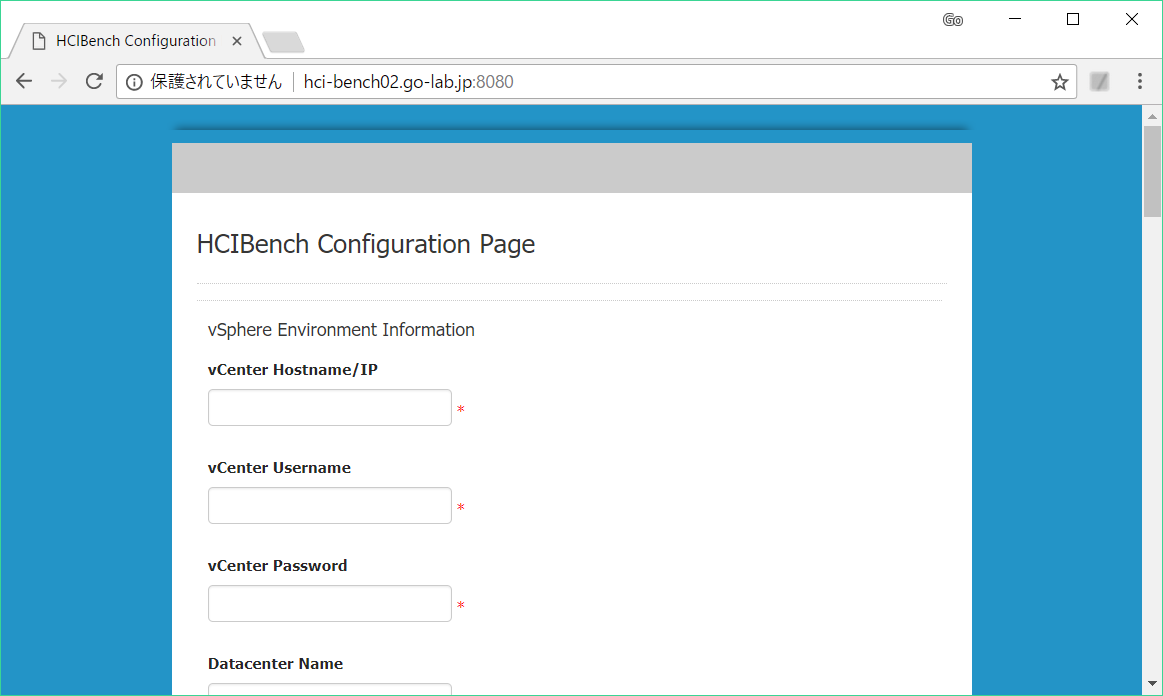This screenshot has width=1163, height=696.
Task: Click the extension icon beside address bar
Action: (1099, 81)
